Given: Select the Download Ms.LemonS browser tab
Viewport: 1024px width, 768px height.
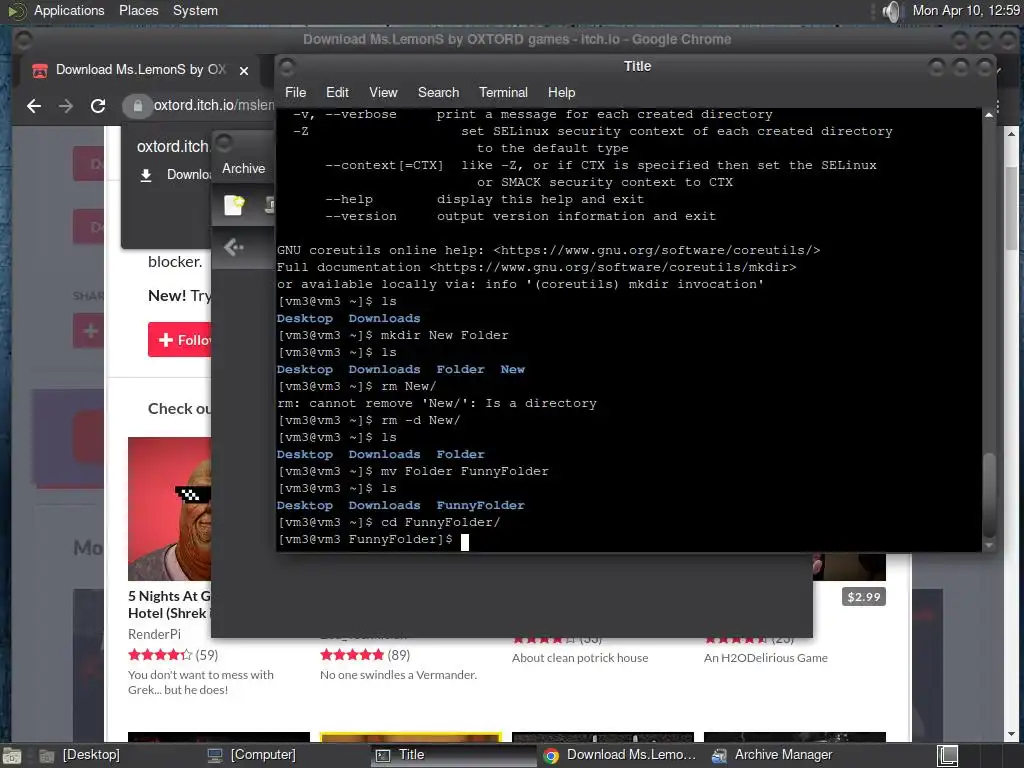Looking at the screenshot, I should [140, 70].
